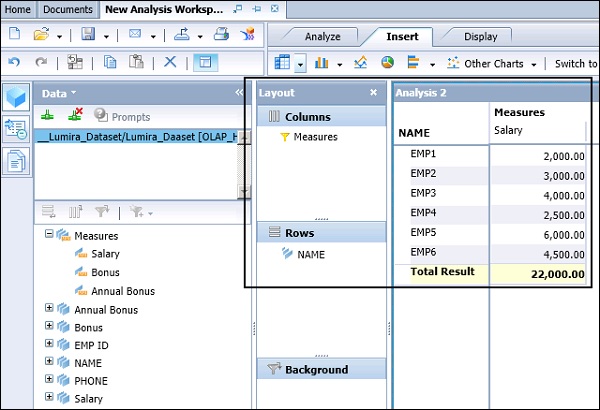Open the crosstab insert dropdown arrow
Screen dimensions: 600x410
tap(301, 64)
